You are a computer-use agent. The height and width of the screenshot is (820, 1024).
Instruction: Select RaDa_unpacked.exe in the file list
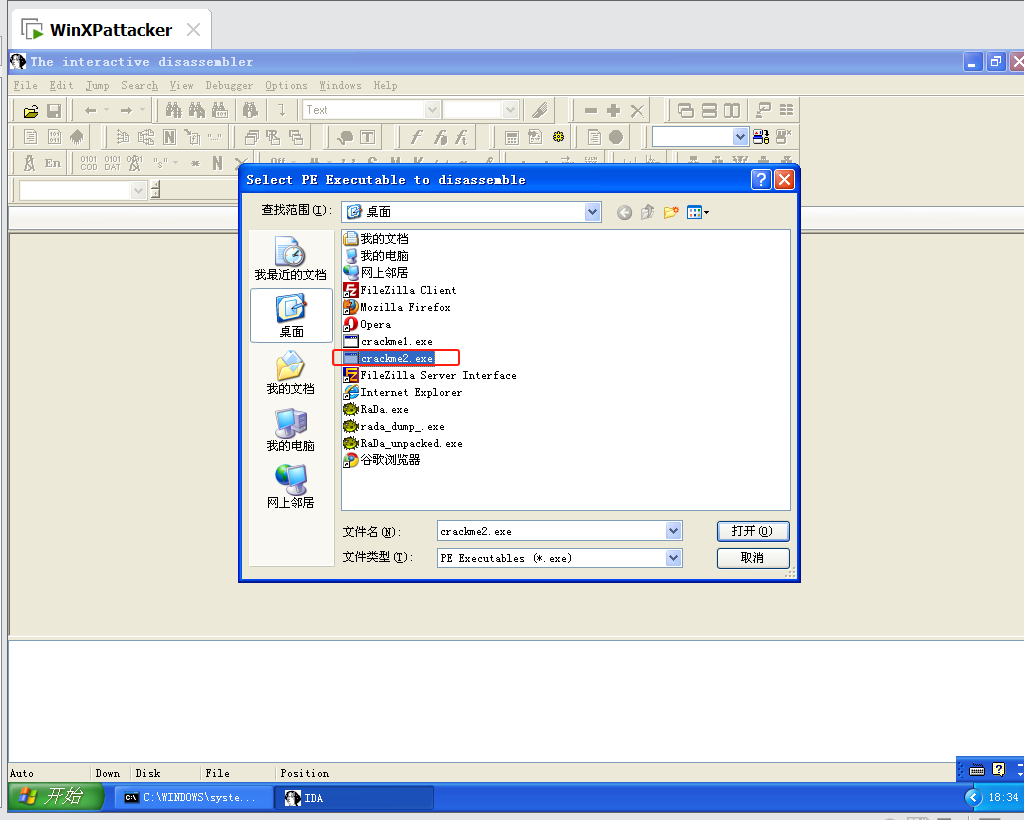click(403, 443)
